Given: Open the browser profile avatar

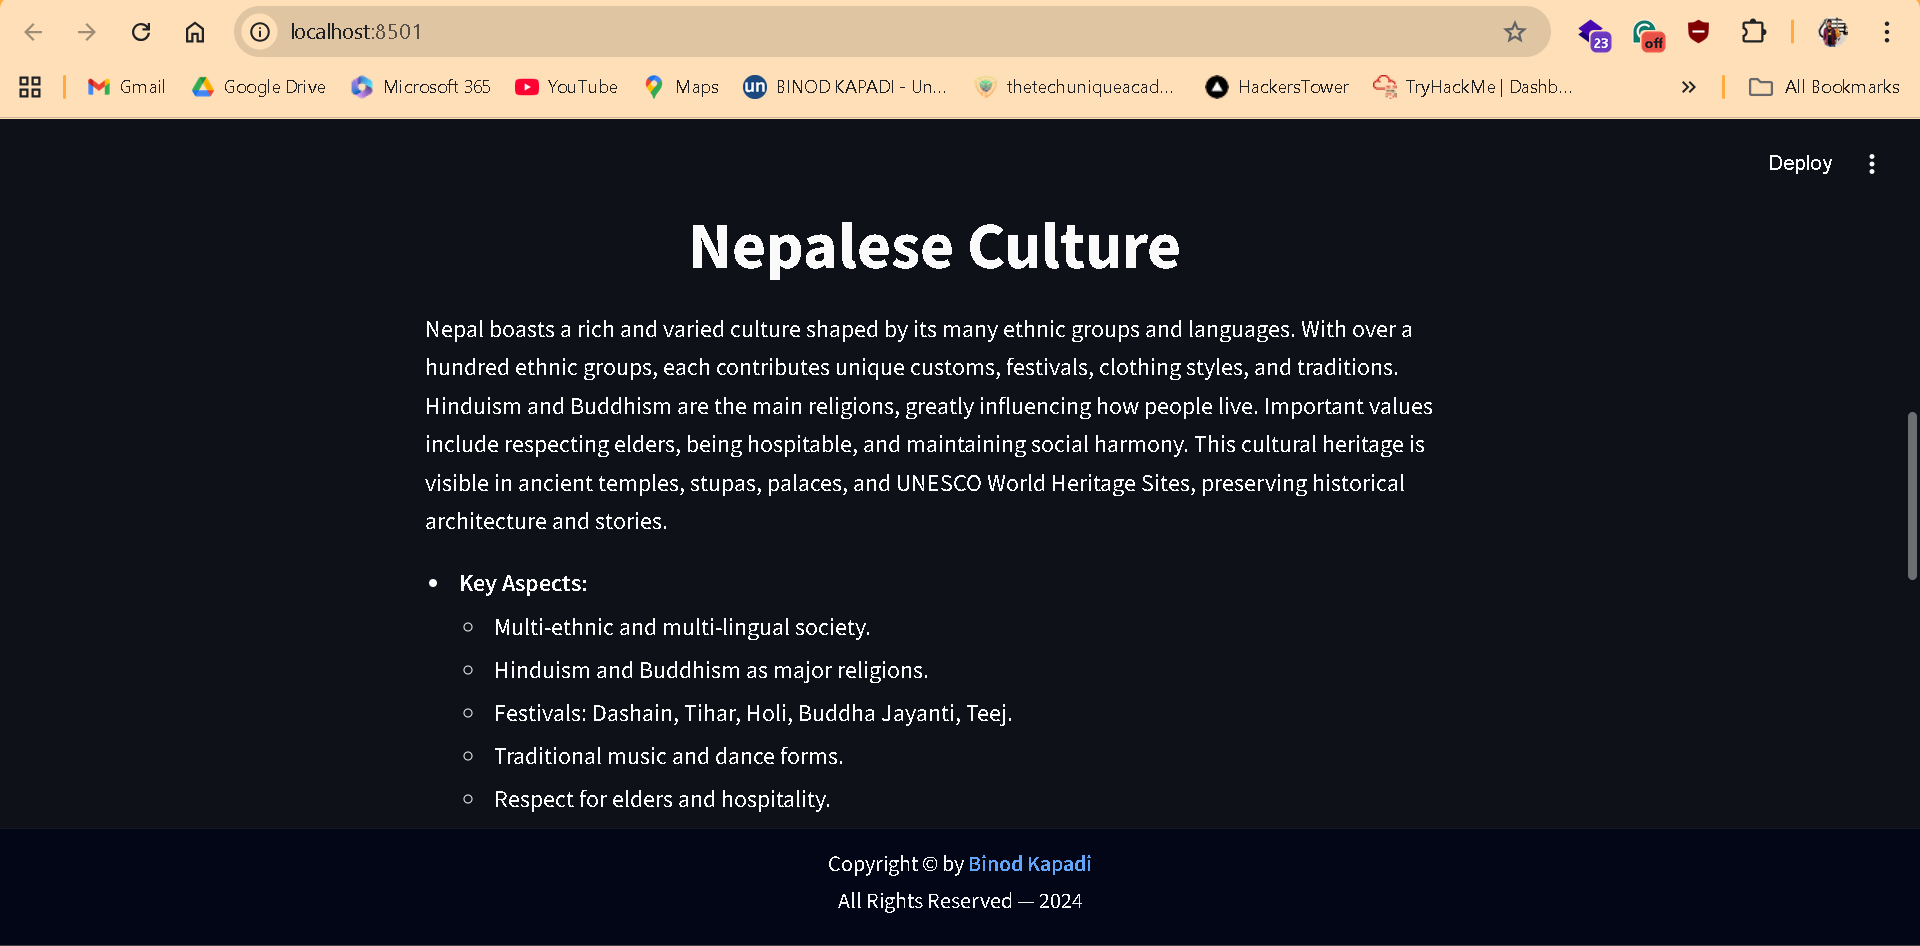Looking at the screenshot, I should coord(1832,32).
